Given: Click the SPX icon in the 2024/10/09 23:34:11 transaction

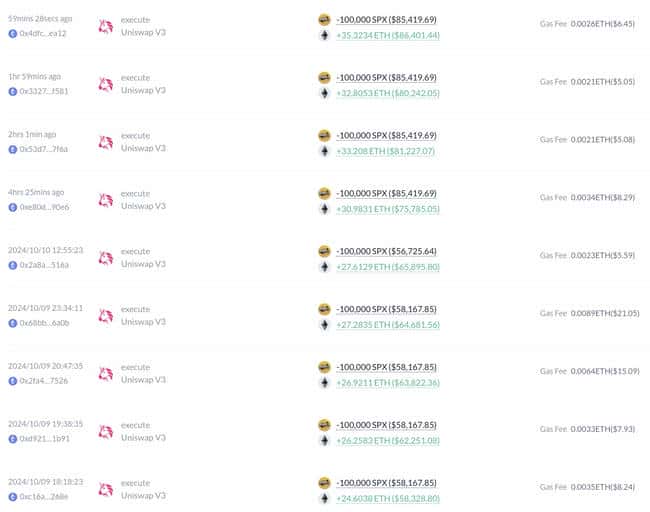Looking at the screenshot, I should point(323,309).
